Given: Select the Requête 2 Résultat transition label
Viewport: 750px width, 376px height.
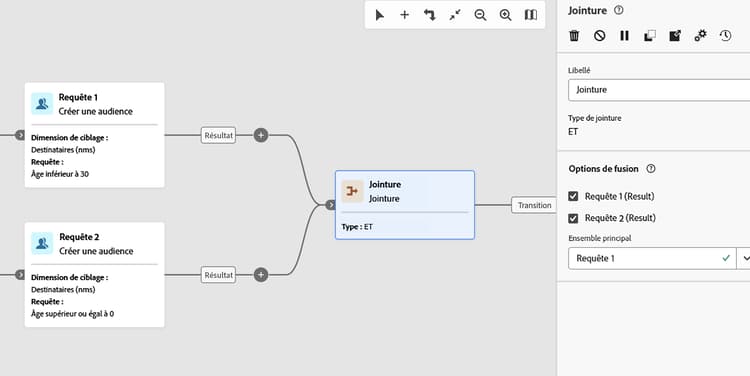Looking at the screenshot, I should click(x=219, y=275).
